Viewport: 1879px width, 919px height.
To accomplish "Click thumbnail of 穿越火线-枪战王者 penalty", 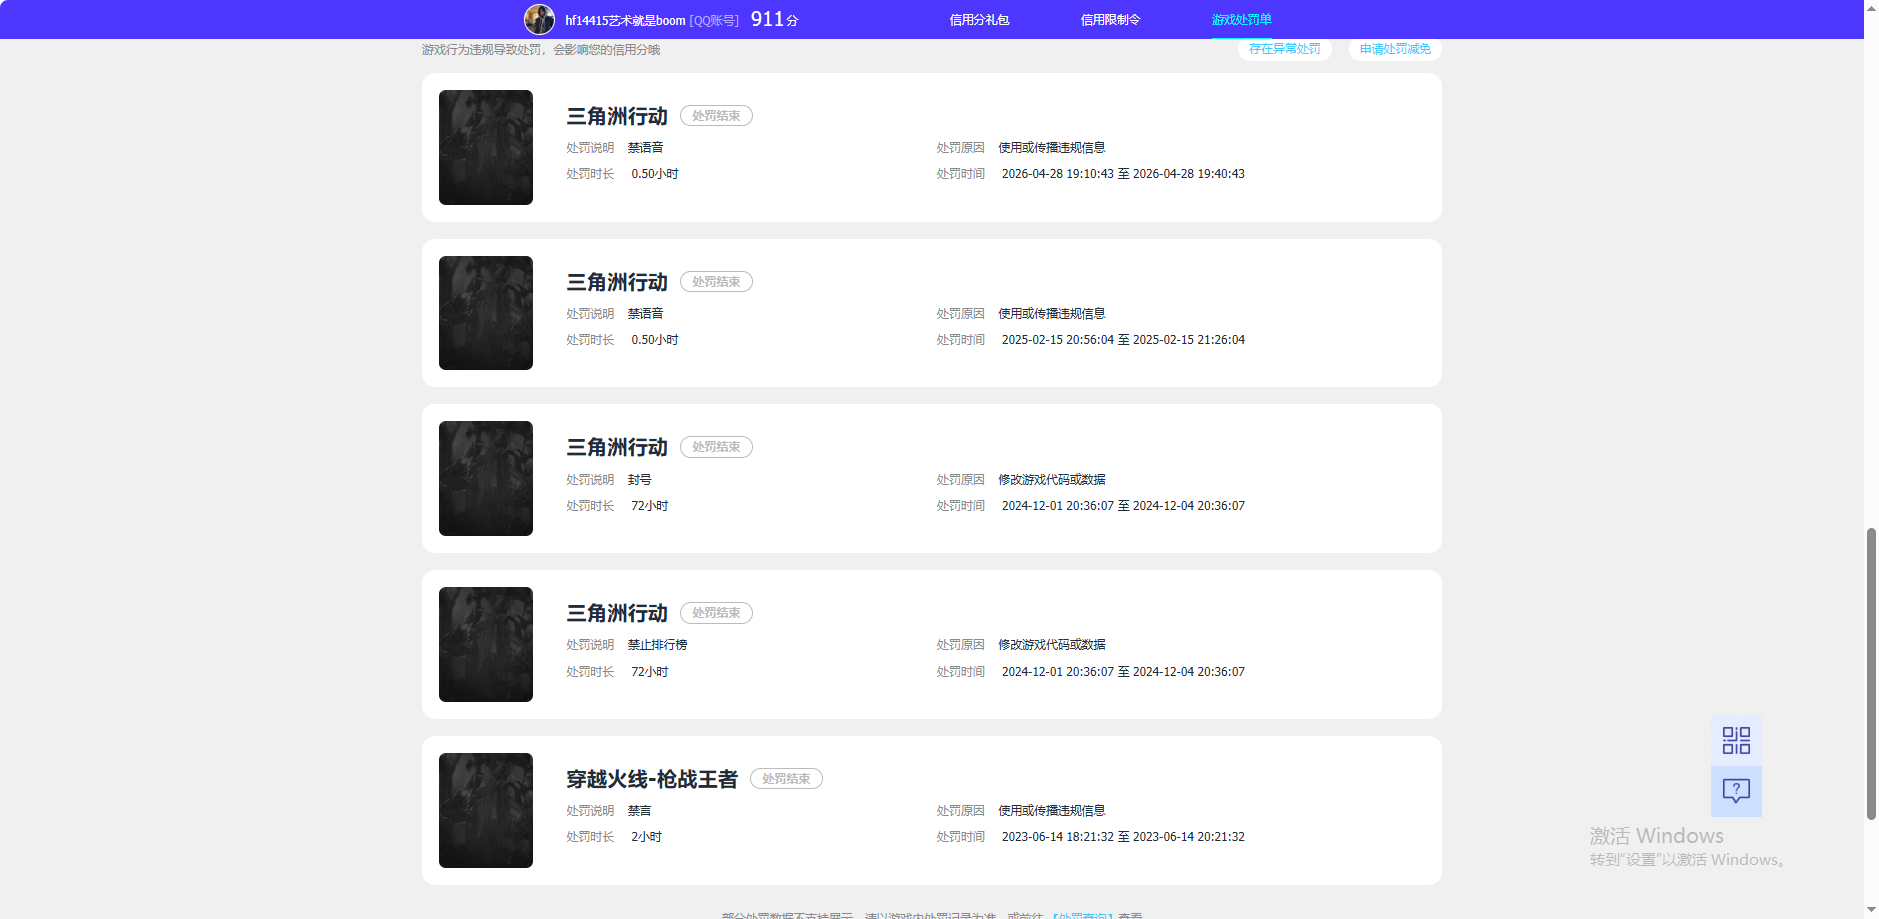I will 486,810.
